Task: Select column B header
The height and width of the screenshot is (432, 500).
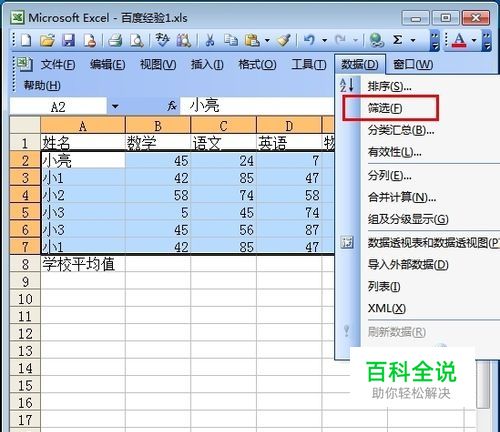Action: pos(158,125)
